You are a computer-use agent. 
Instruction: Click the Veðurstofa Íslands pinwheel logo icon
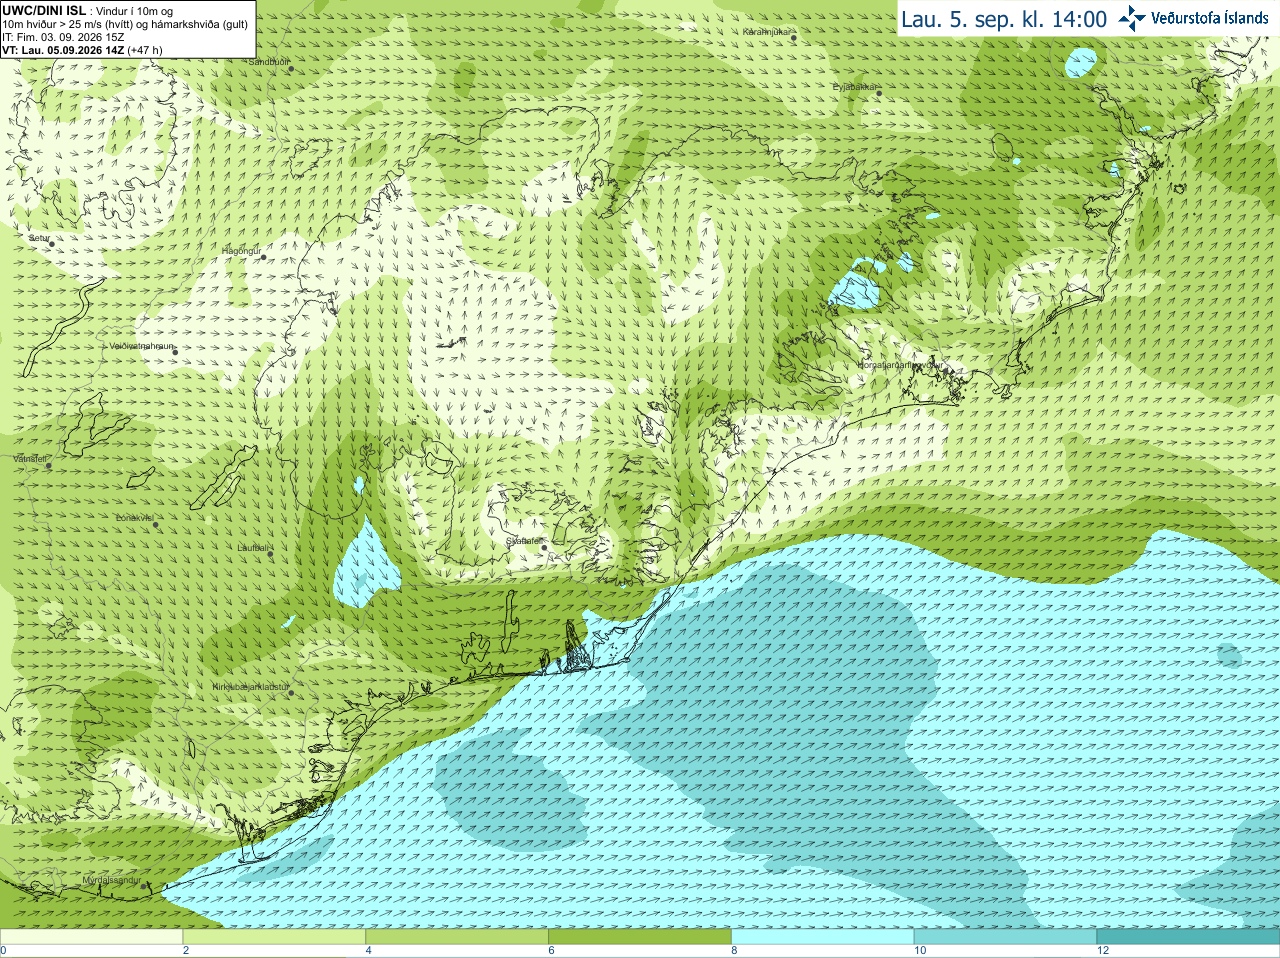coord(1131,18)
